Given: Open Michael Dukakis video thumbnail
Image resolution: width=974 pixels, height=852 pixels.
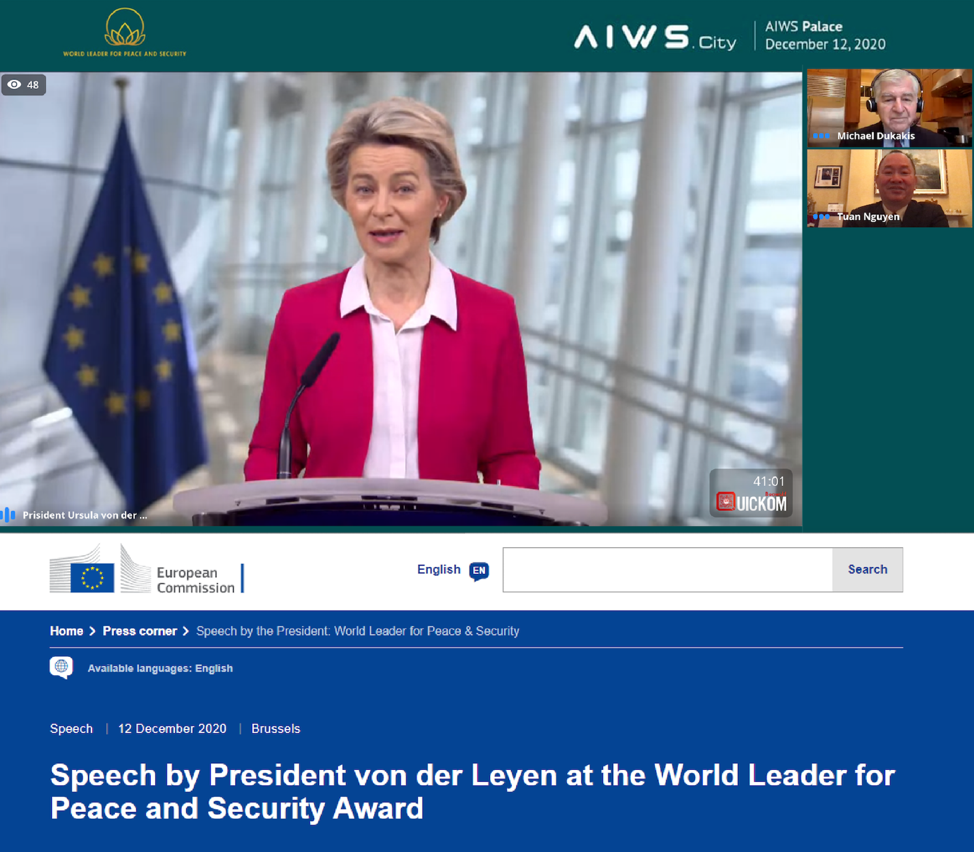Looking at the screenshot, I should 889,108.
